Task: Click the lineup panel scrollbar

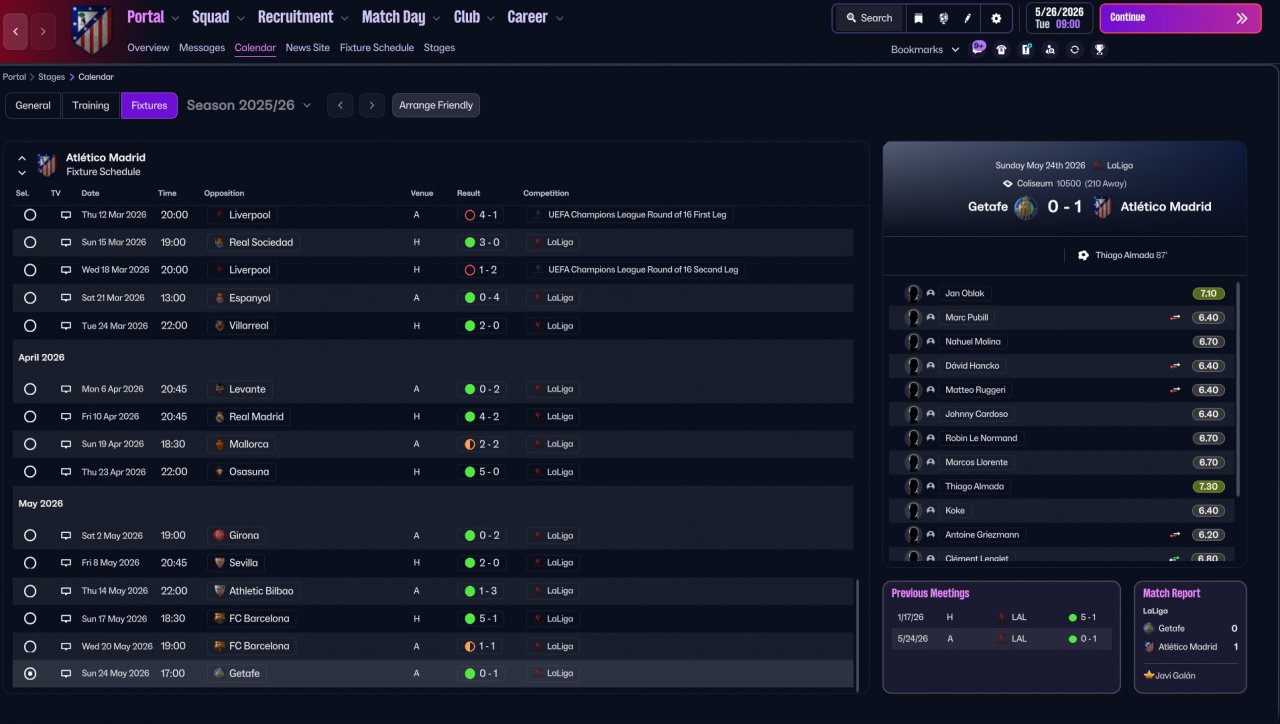Action: point(1238,390)
